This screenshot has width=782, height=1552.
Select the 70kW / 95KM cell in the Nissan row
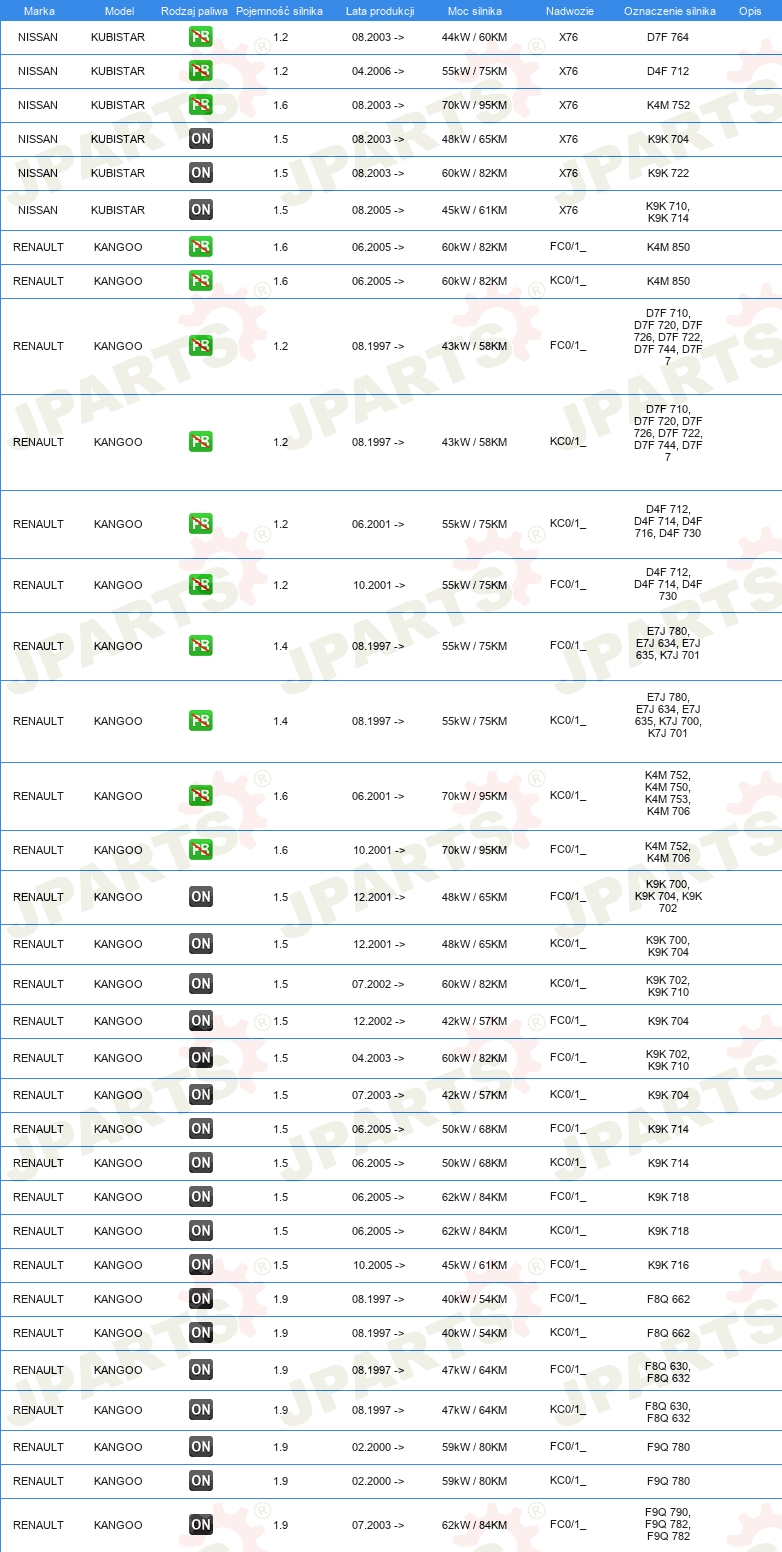tap(474, 105)
